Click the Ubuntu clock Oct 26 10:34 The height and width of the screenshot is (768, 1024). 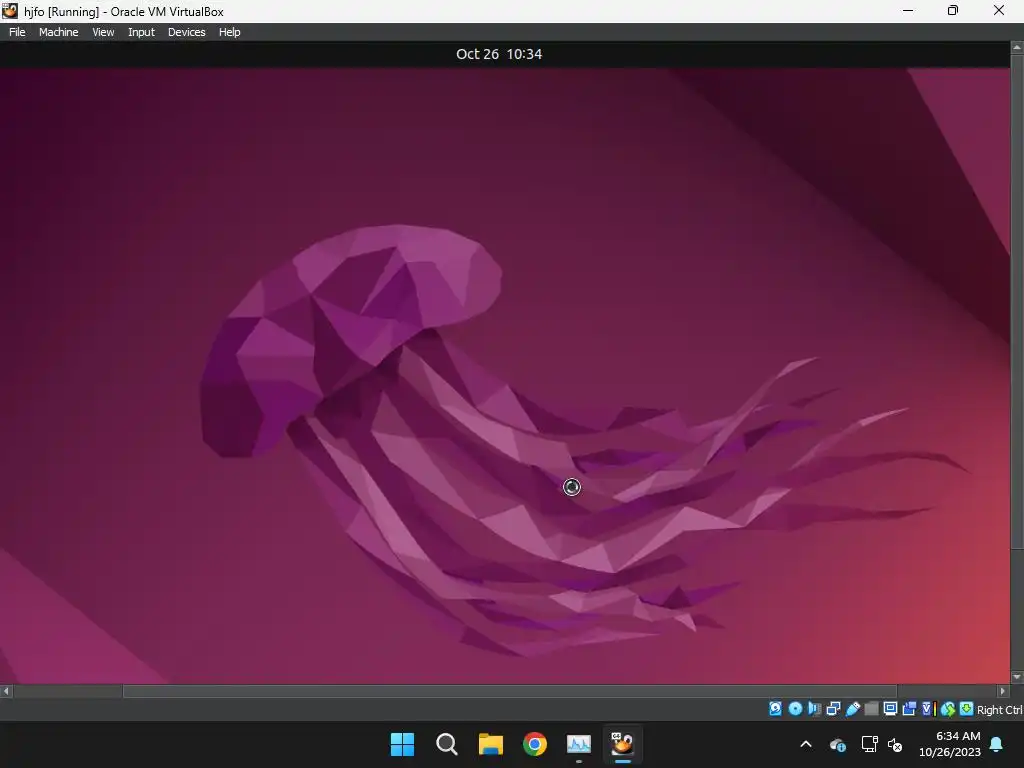[499, 54]
